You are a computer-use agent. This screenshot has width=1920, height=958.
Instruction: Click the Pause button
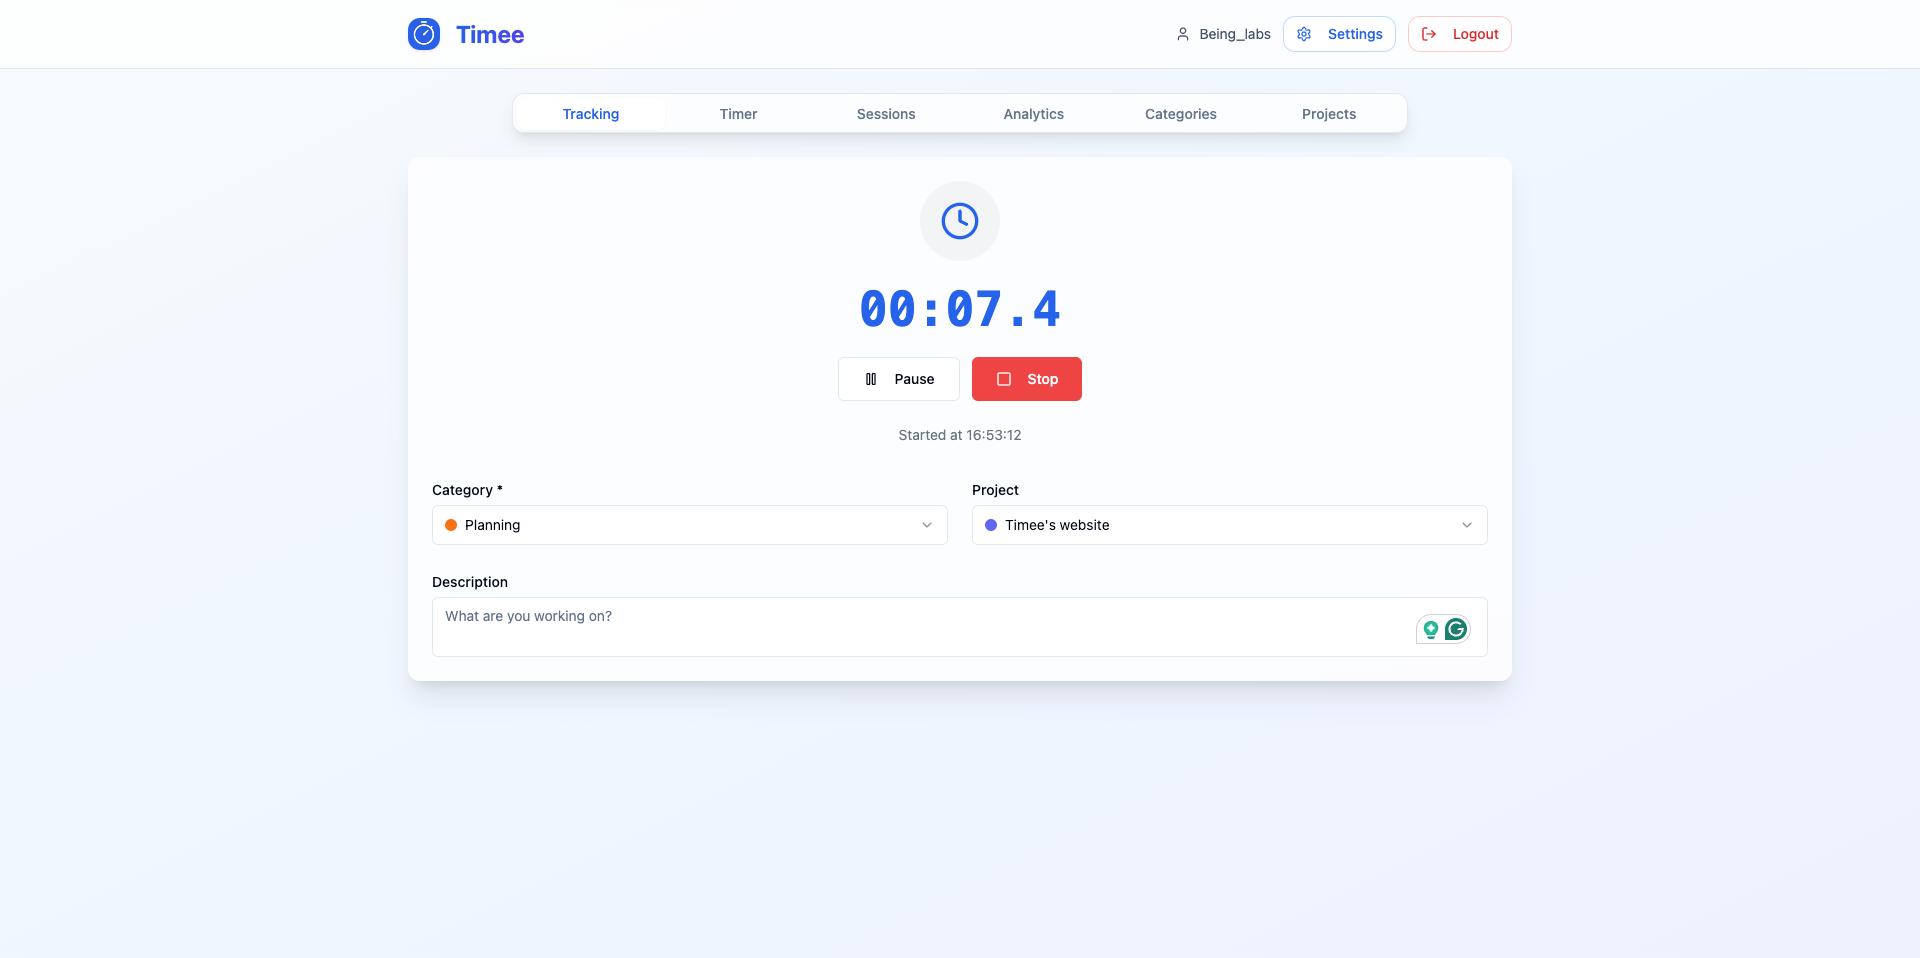pos(898,379)
